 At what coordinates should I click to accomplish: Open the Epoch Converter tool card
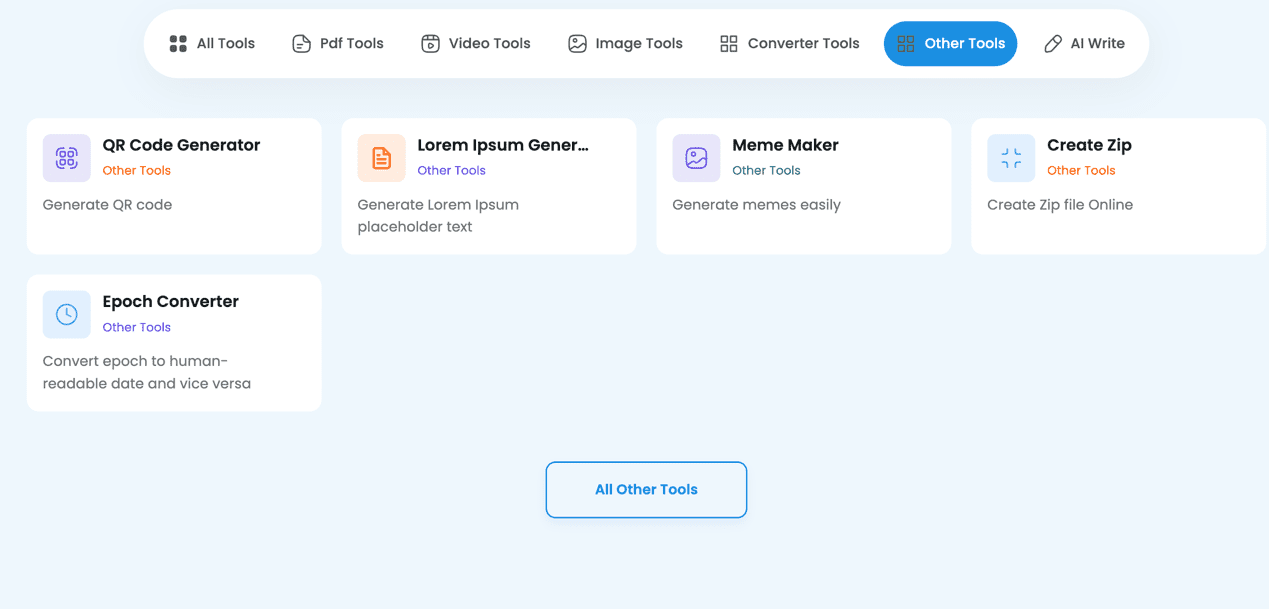coord(174,342)
